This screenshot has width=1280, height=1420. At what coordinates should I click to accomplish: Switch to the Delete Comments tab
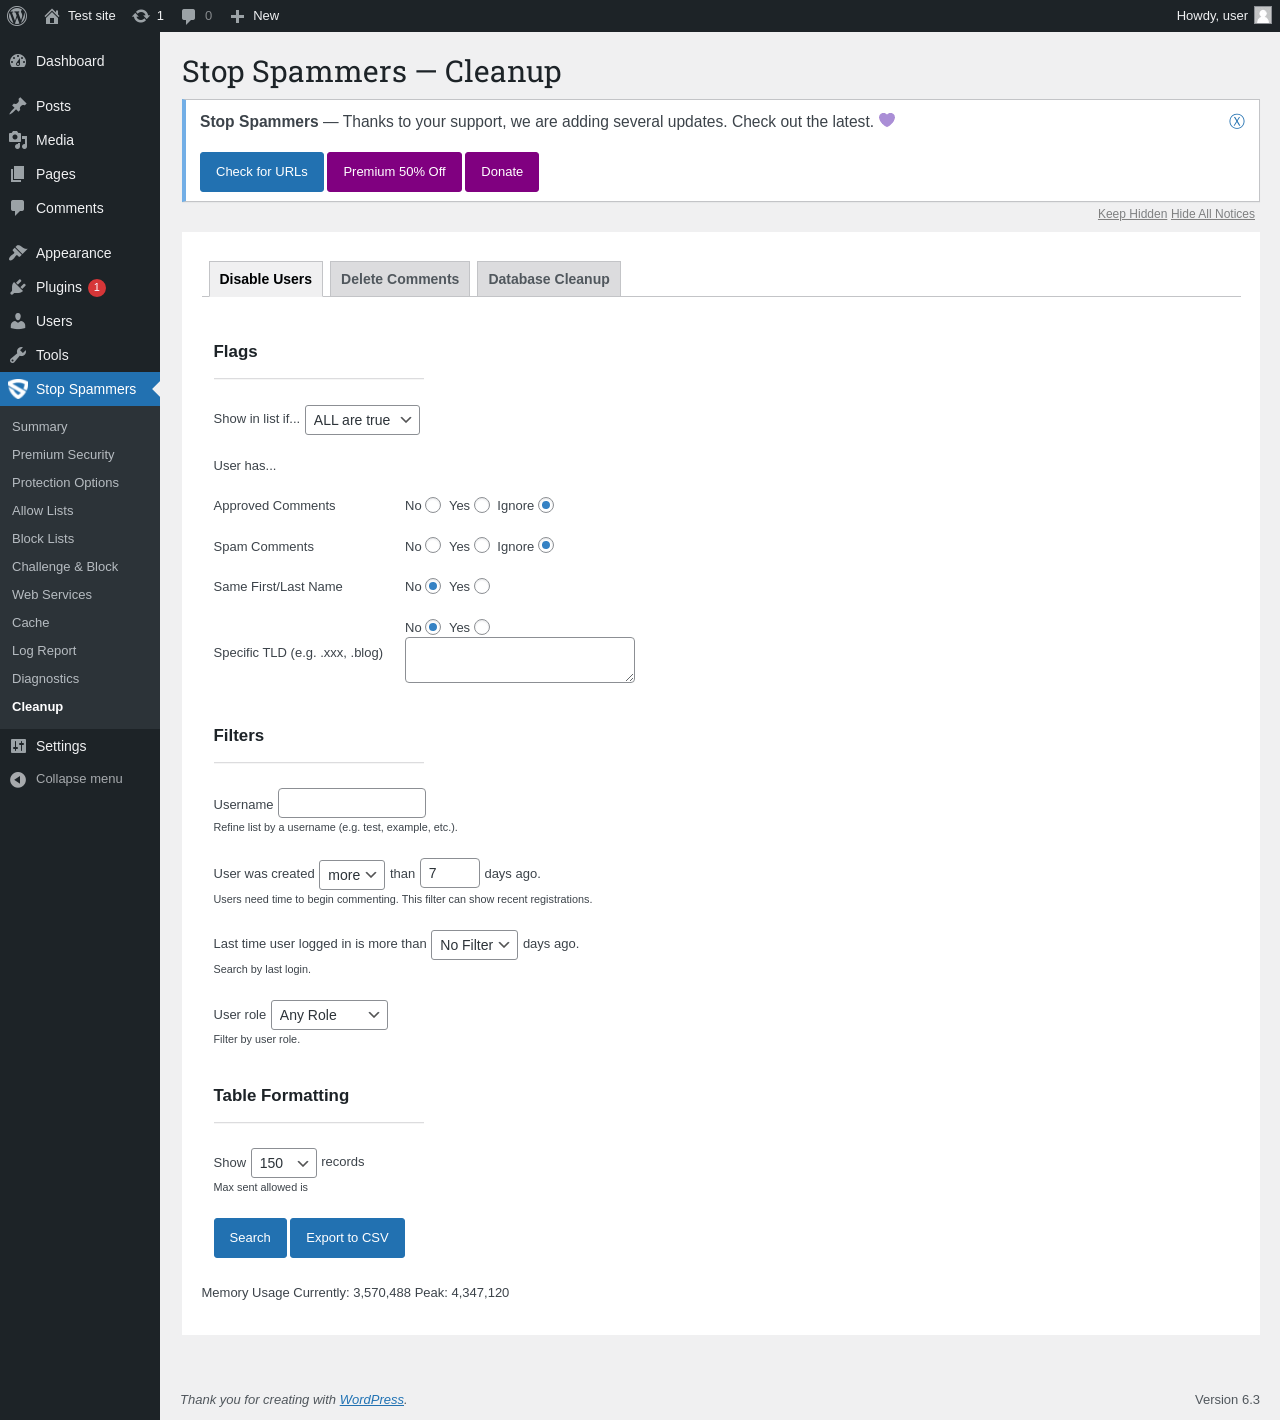tap(400, 279)
